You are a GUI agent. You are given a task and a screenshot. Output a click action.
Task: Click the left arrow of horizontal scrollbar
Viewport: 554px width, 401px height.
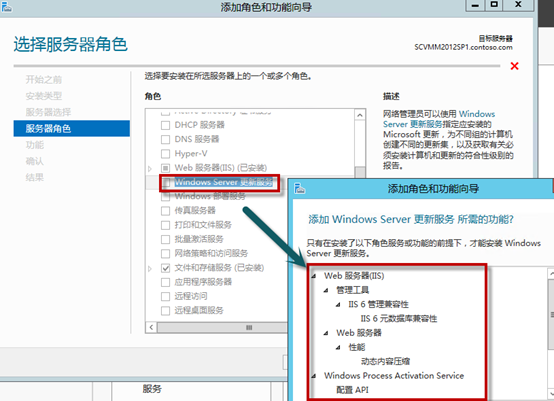tap(152, 328)
